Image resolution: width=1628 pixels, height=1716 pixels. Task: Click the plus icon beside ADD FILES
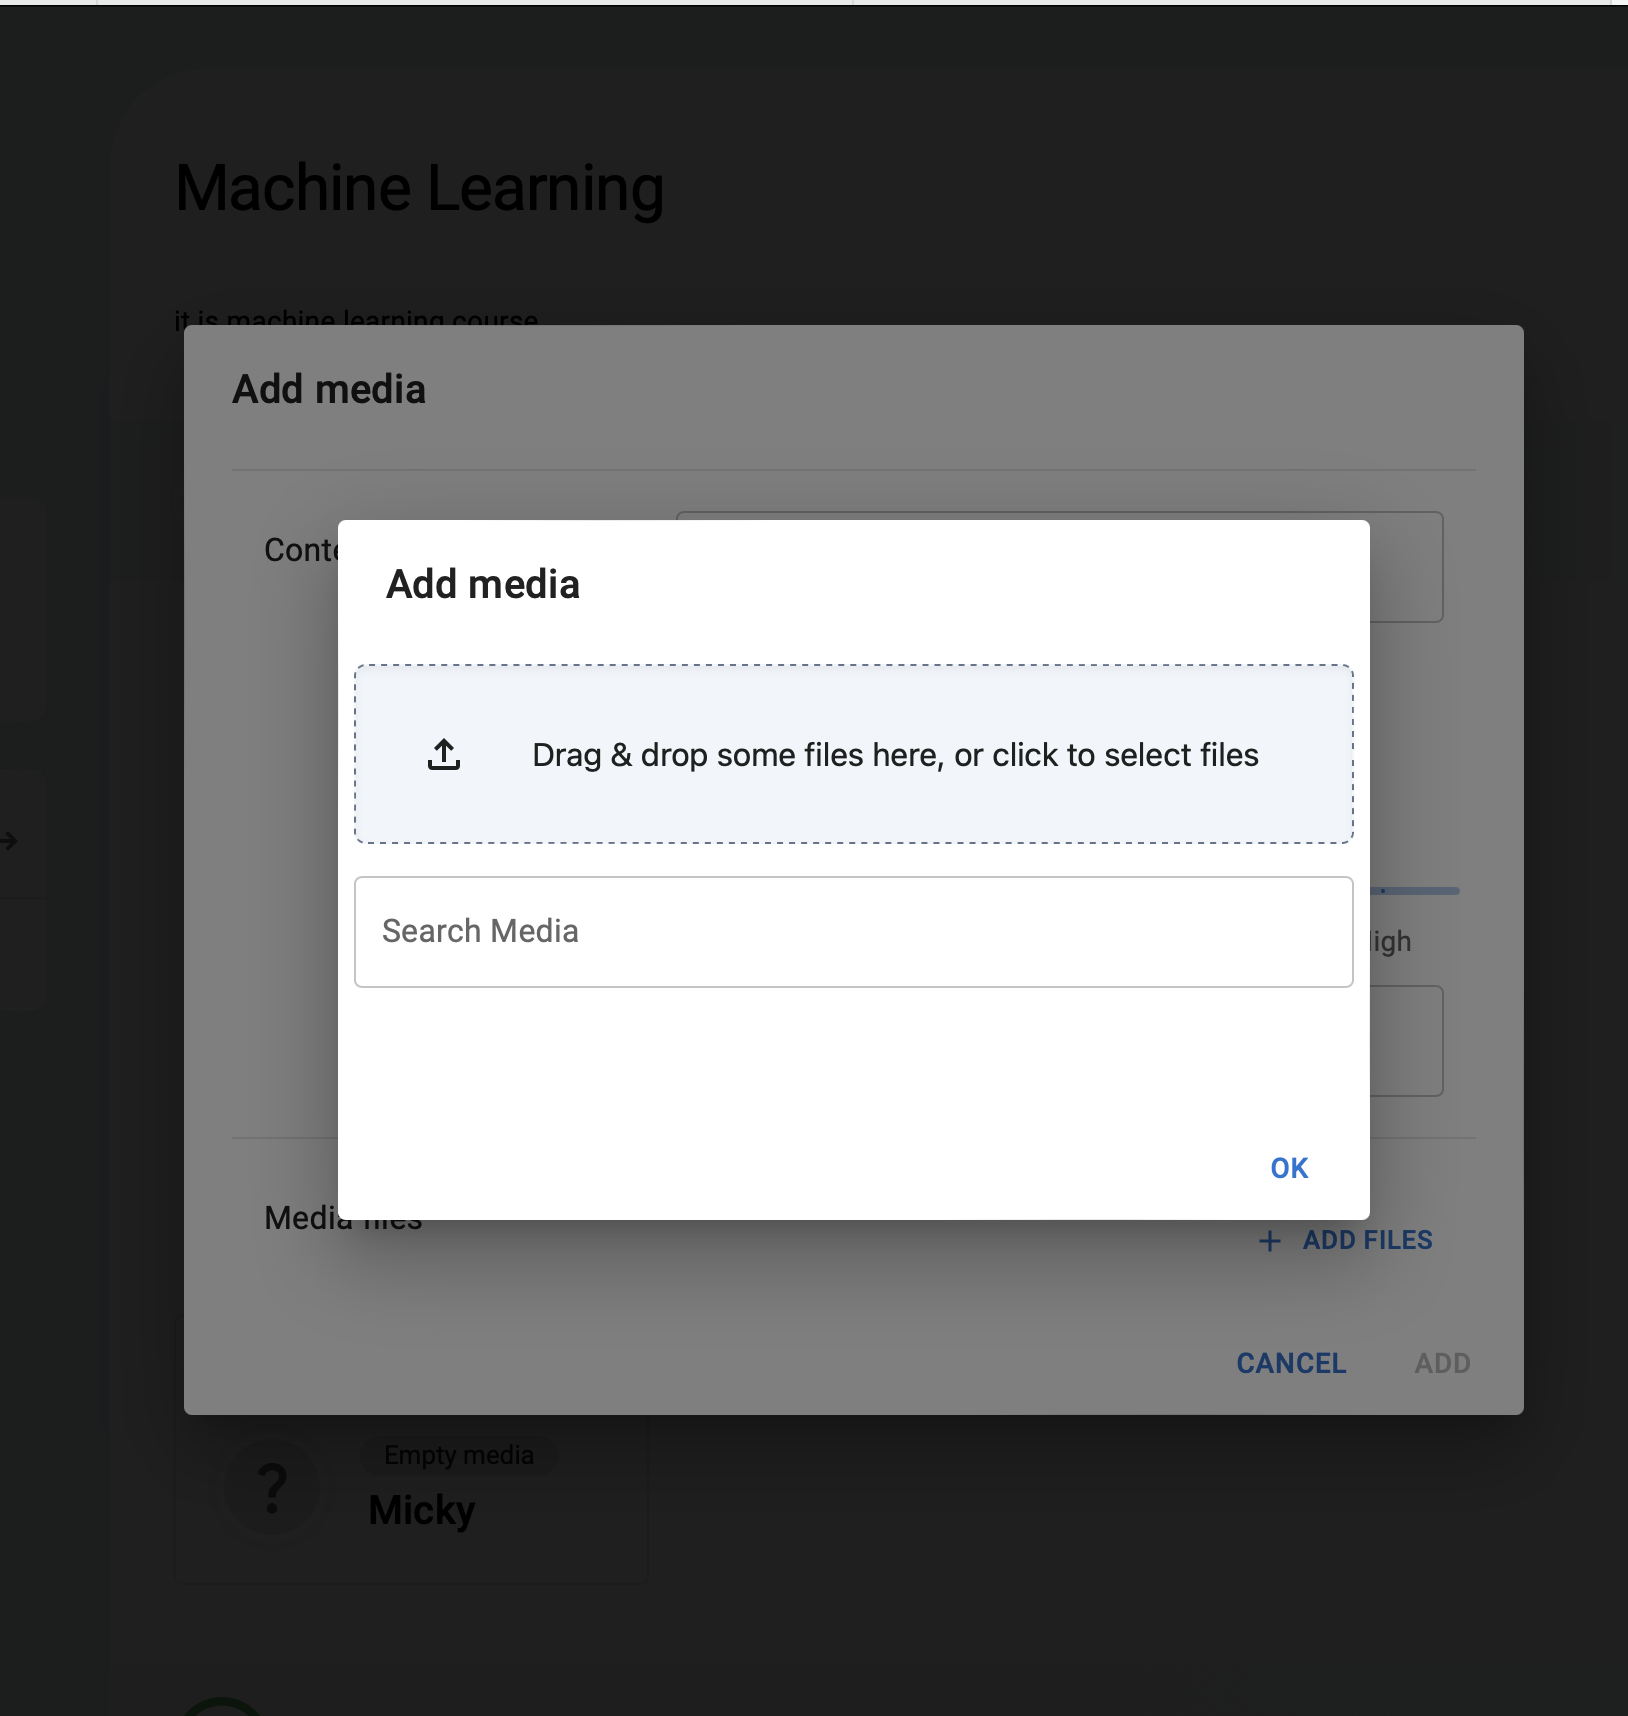pyautogui.click(x=1270, y=1241)
